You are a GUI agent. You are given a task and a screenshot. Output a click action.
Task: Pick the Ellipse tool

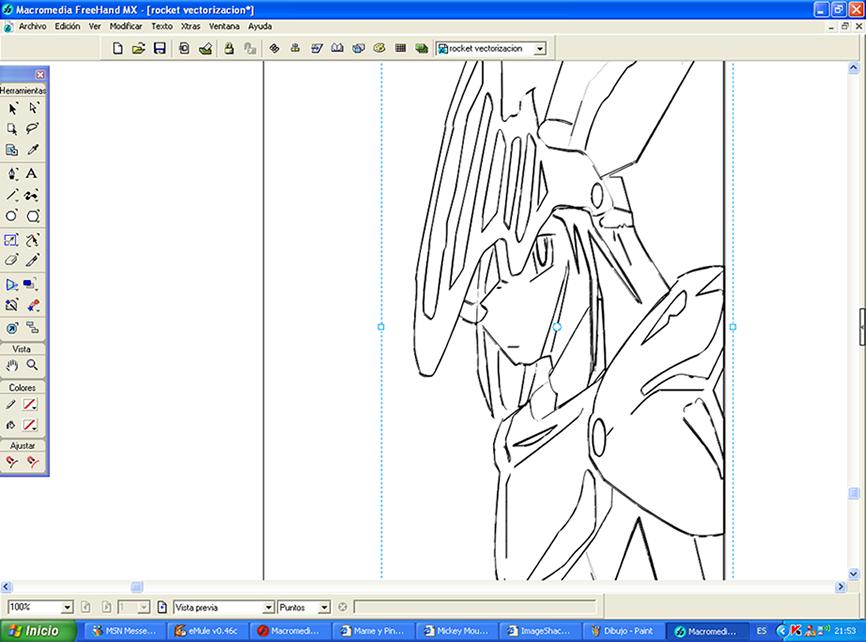coord(12,216)
